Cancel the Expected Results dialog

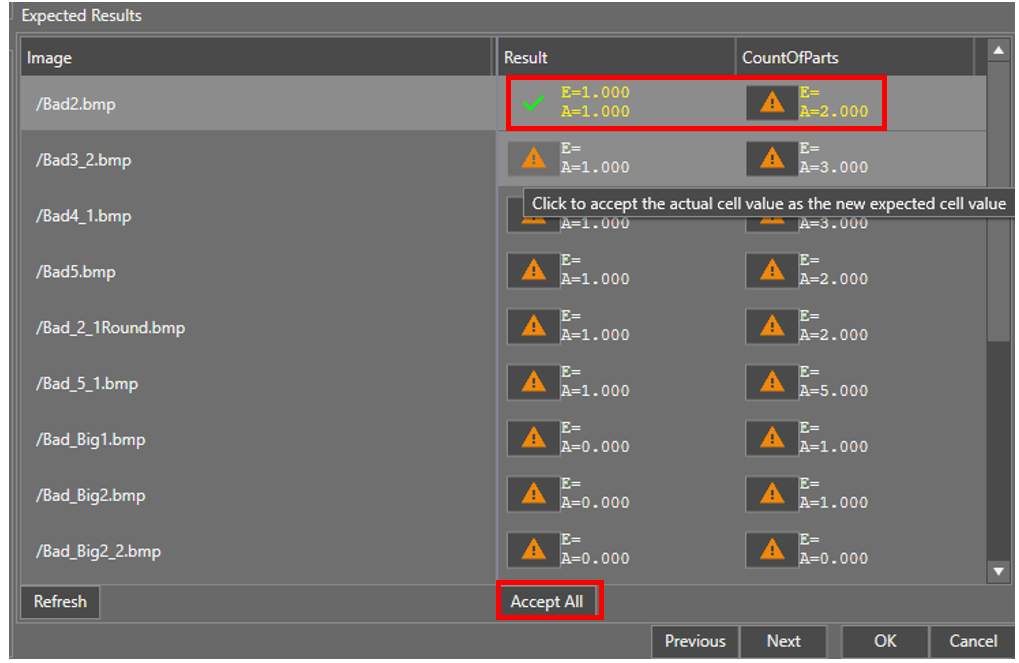[x=972, y=641]
